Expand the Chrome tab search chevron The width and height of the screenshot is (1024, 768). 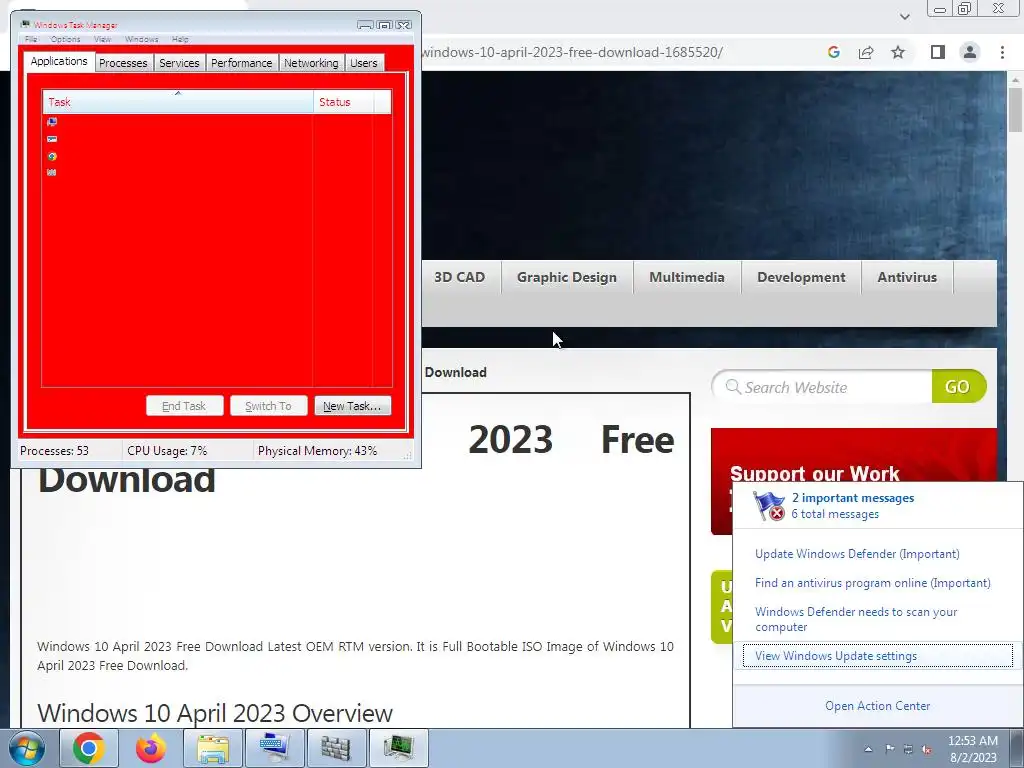(x=904, y=16)
